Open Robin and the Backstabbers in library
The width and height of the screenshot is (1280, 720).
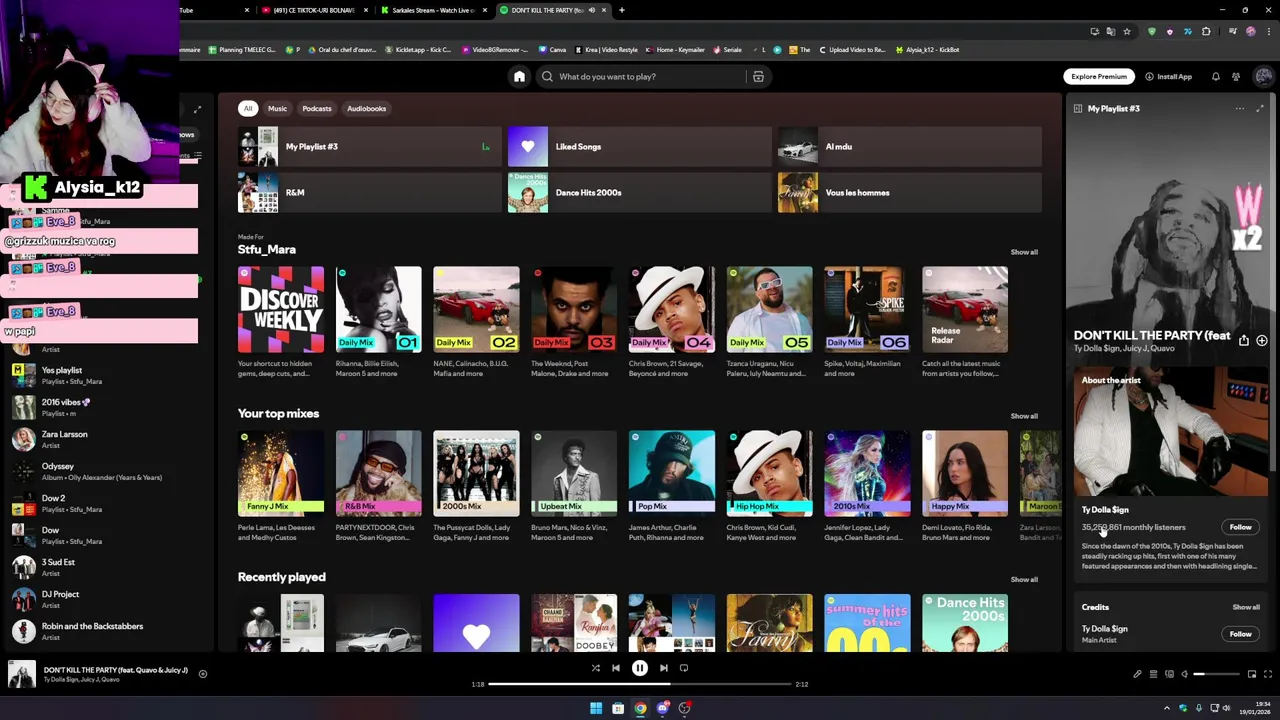(x=105, y=631)
